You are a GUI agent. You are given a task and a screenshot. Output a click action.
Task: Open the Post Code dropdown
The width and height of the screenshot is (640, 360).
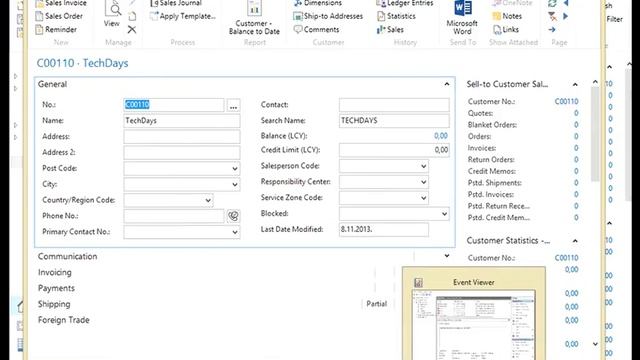(235, 168)
